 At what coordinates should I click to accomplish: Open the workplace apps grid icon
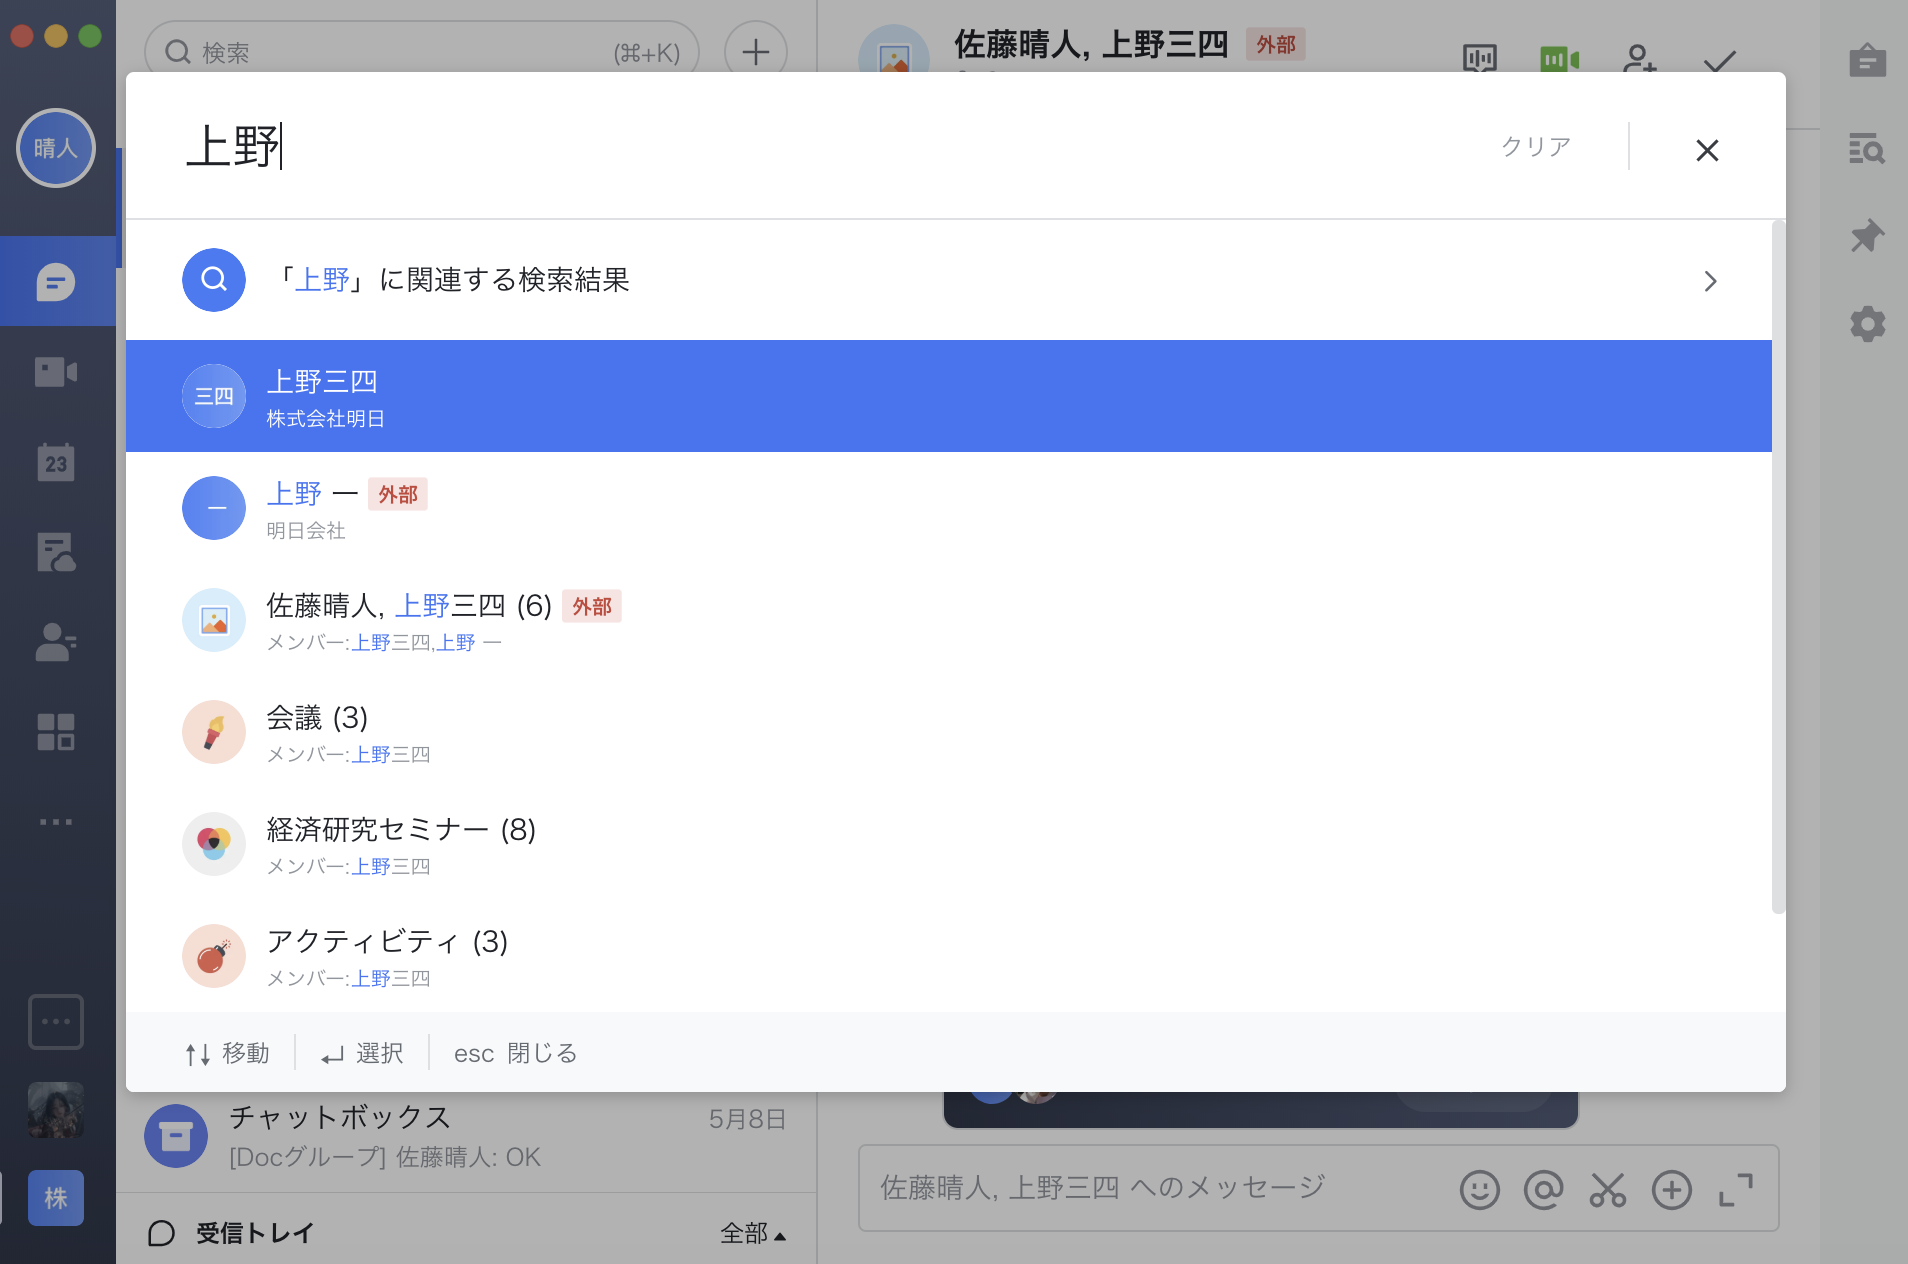coord(56,732)
